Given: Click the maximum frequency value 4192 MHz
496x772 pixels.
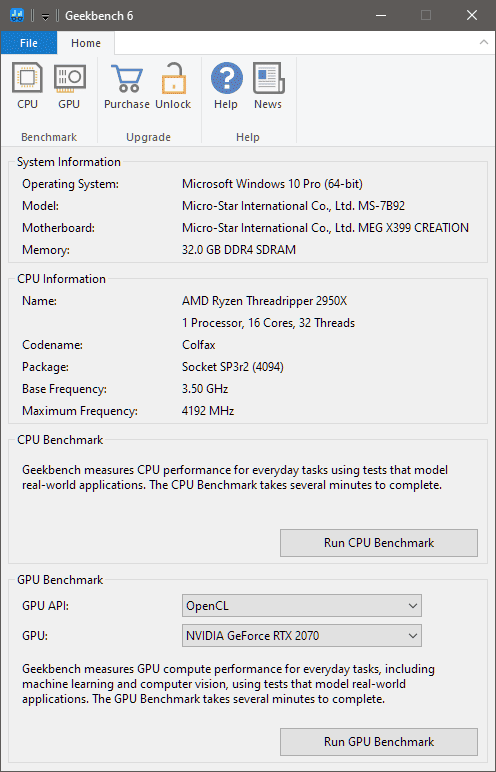Looking at the screenshot, I should [x=208, y=411].
